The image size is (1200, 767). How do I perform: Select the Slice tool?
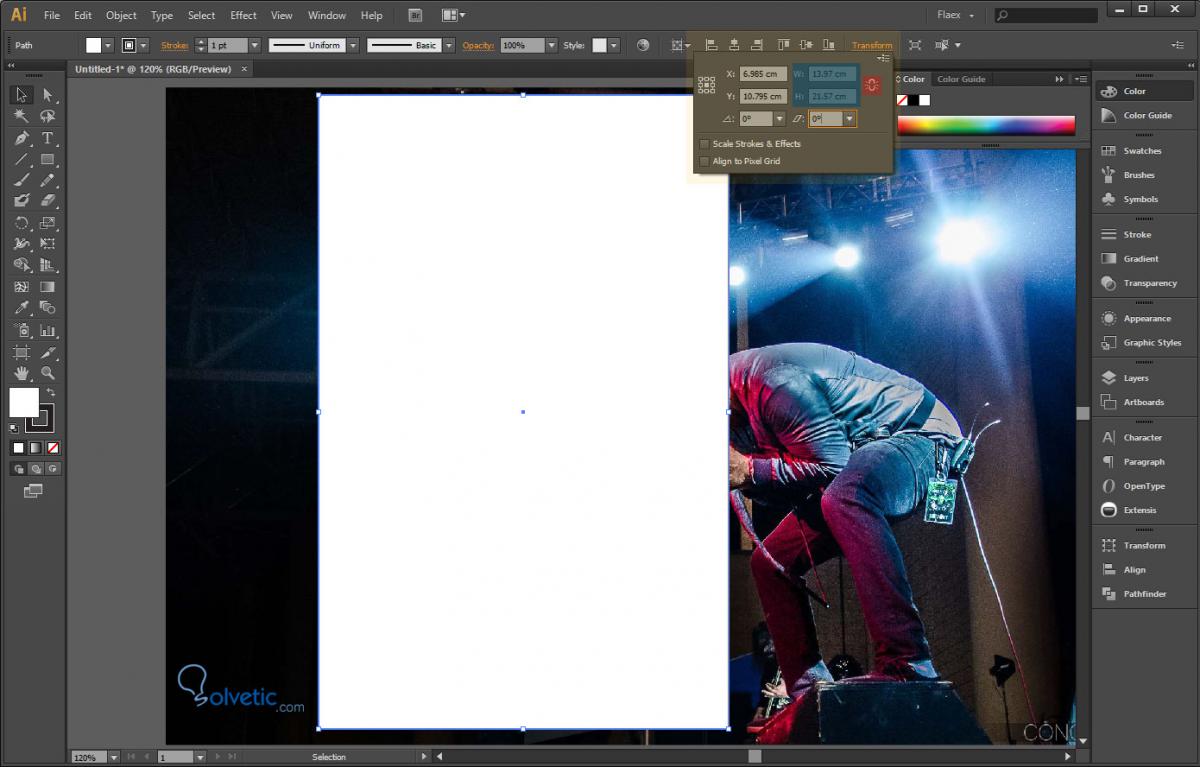click(47, 352)
